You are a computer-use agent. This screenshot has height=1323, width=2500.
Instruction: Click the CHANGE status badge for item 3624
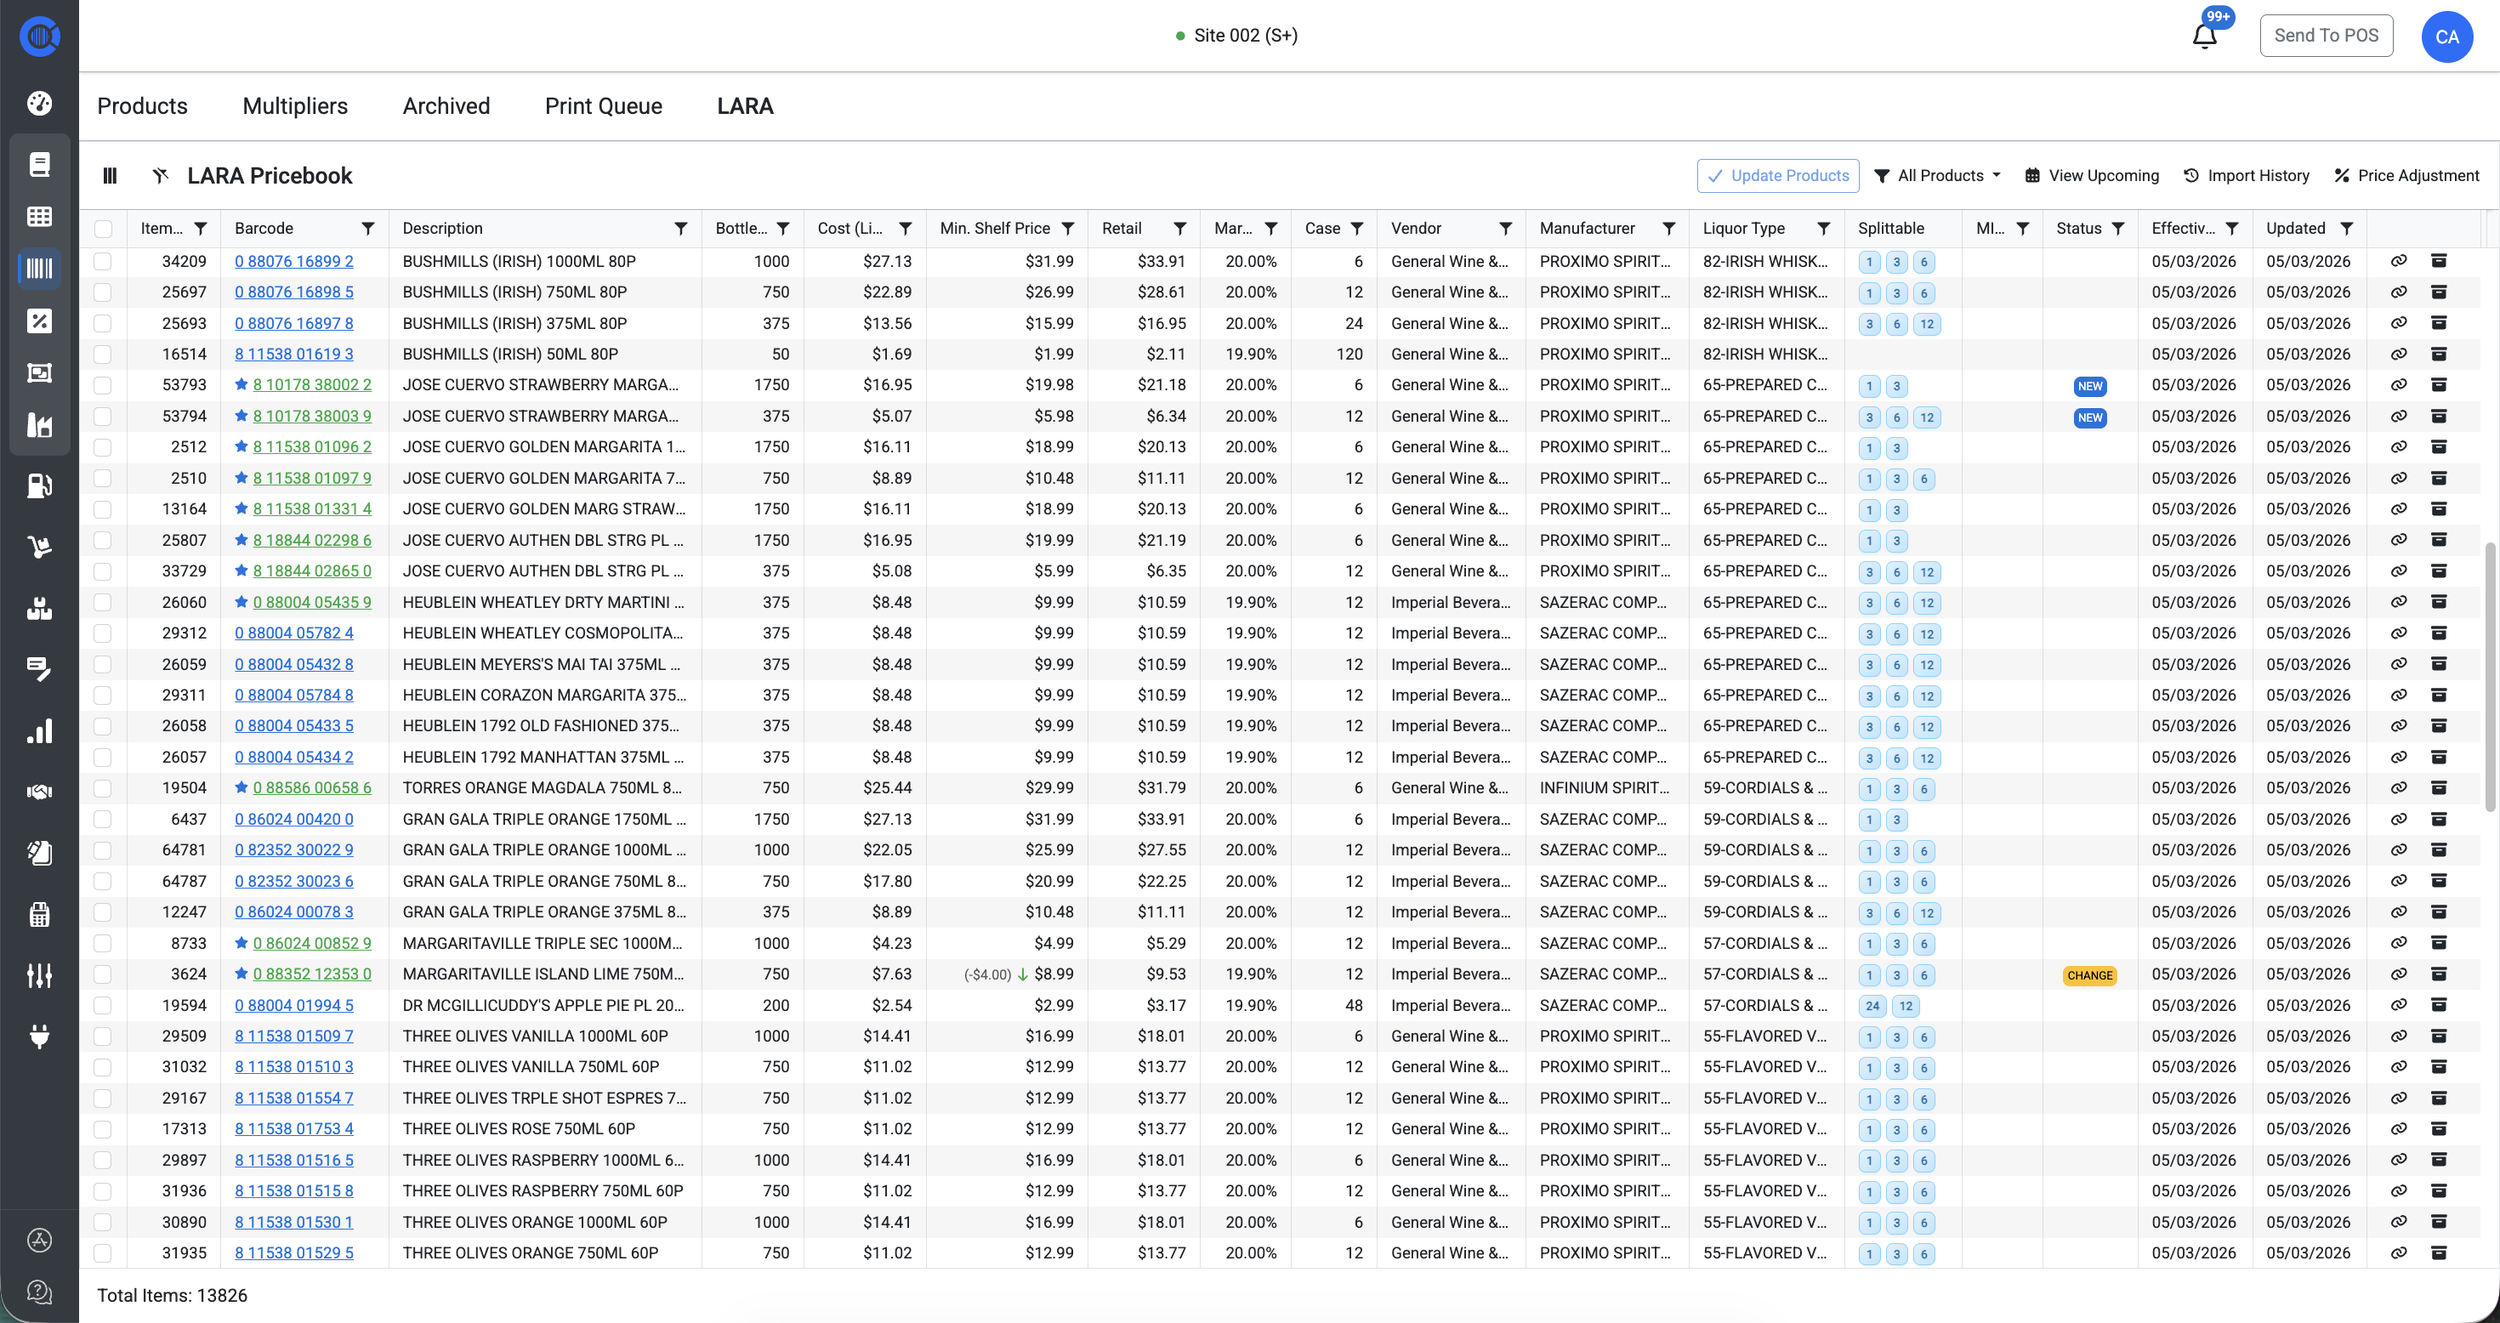click(2089, 975)
